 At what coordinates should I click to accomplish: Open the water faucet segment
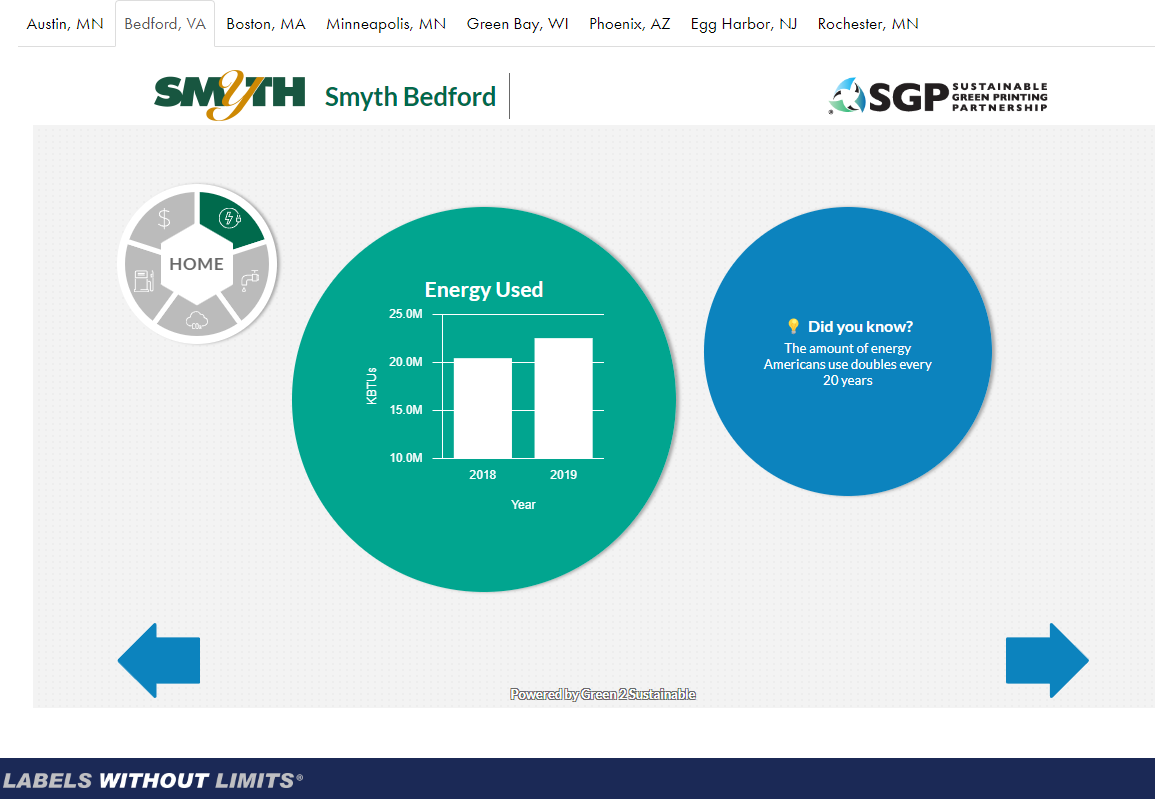[x=254, y=280]
